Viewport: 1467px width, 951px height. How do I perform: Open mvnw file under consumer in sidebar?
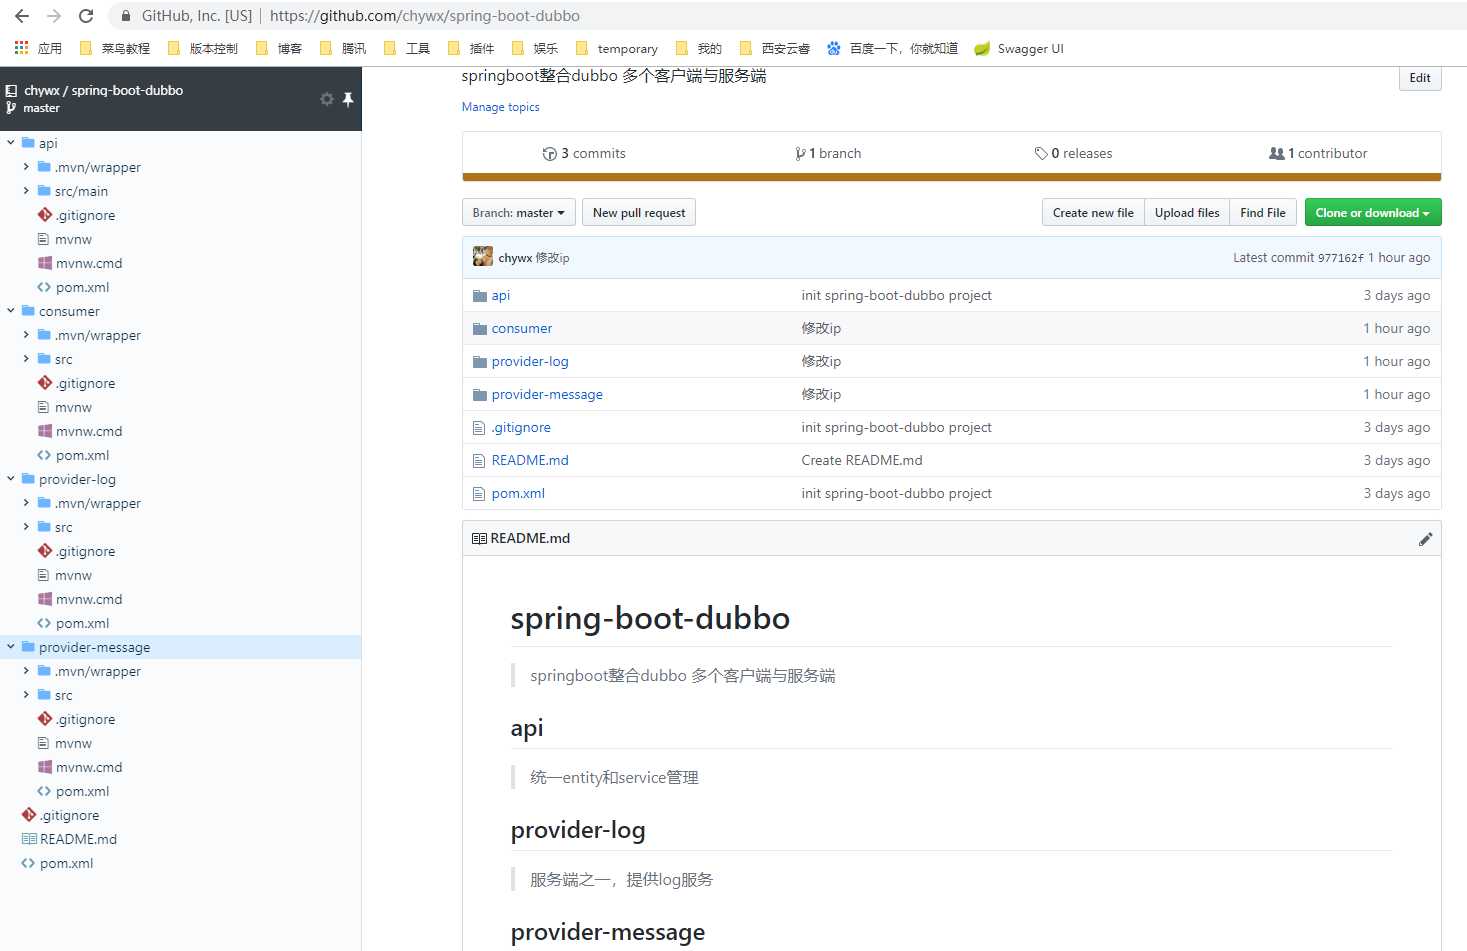(x=73, y=407)
